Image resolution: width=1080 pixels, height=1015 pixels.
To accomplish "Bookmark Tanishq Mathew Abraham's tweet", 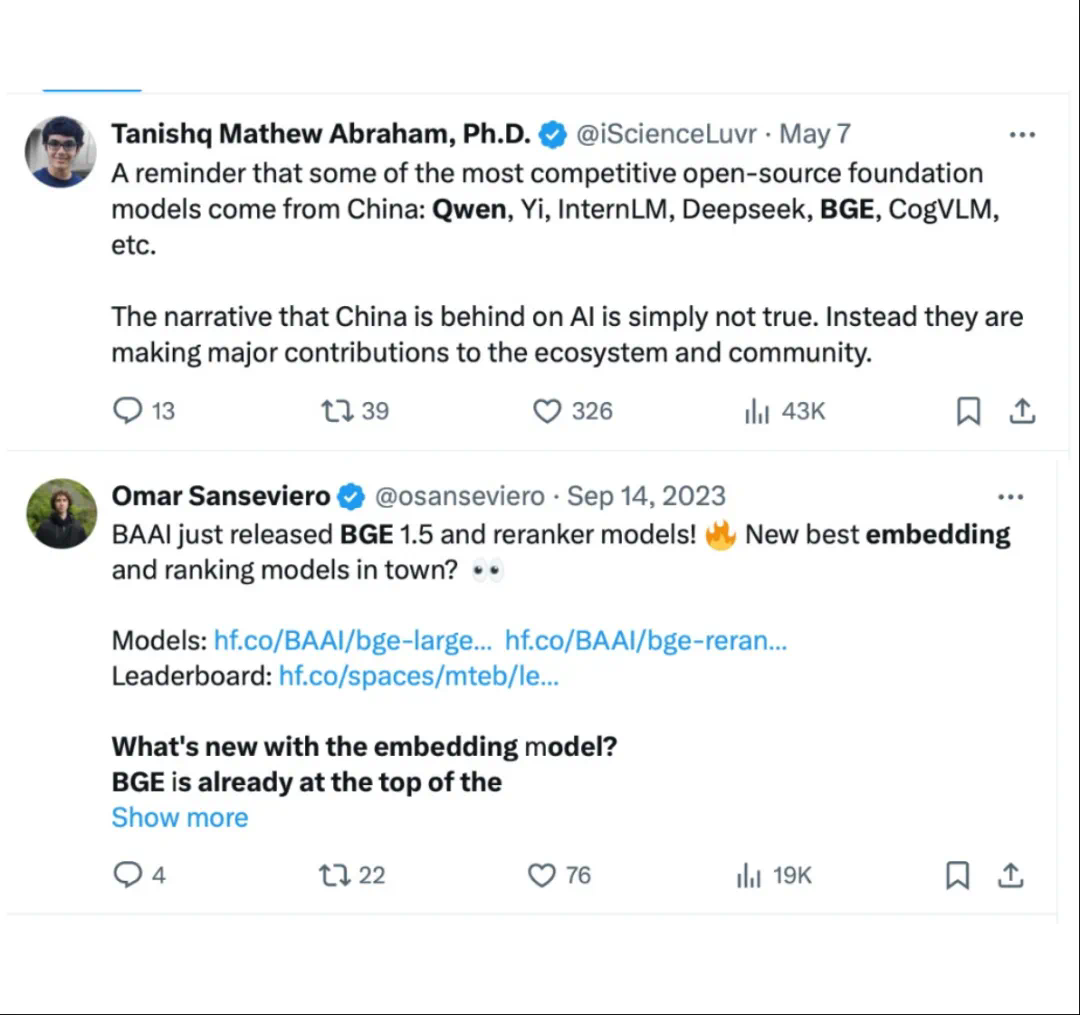I will click(968, 411).
